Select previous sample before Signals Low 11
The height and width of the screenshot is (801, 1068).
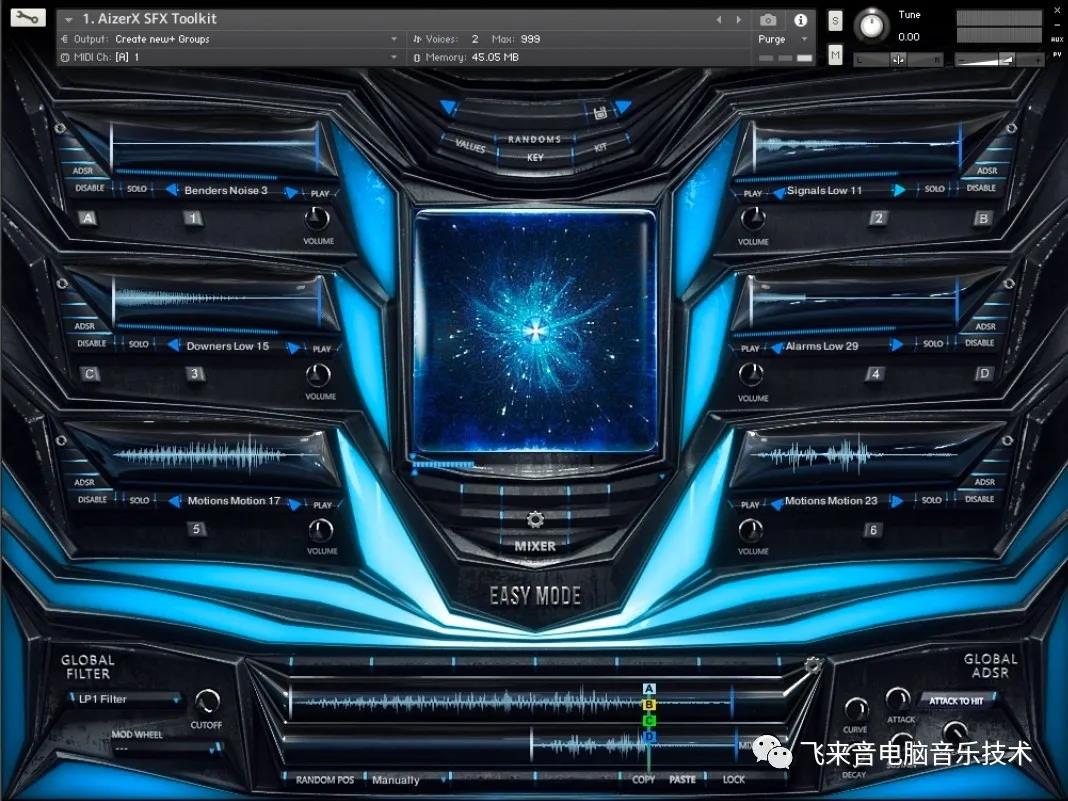point(779,193)
